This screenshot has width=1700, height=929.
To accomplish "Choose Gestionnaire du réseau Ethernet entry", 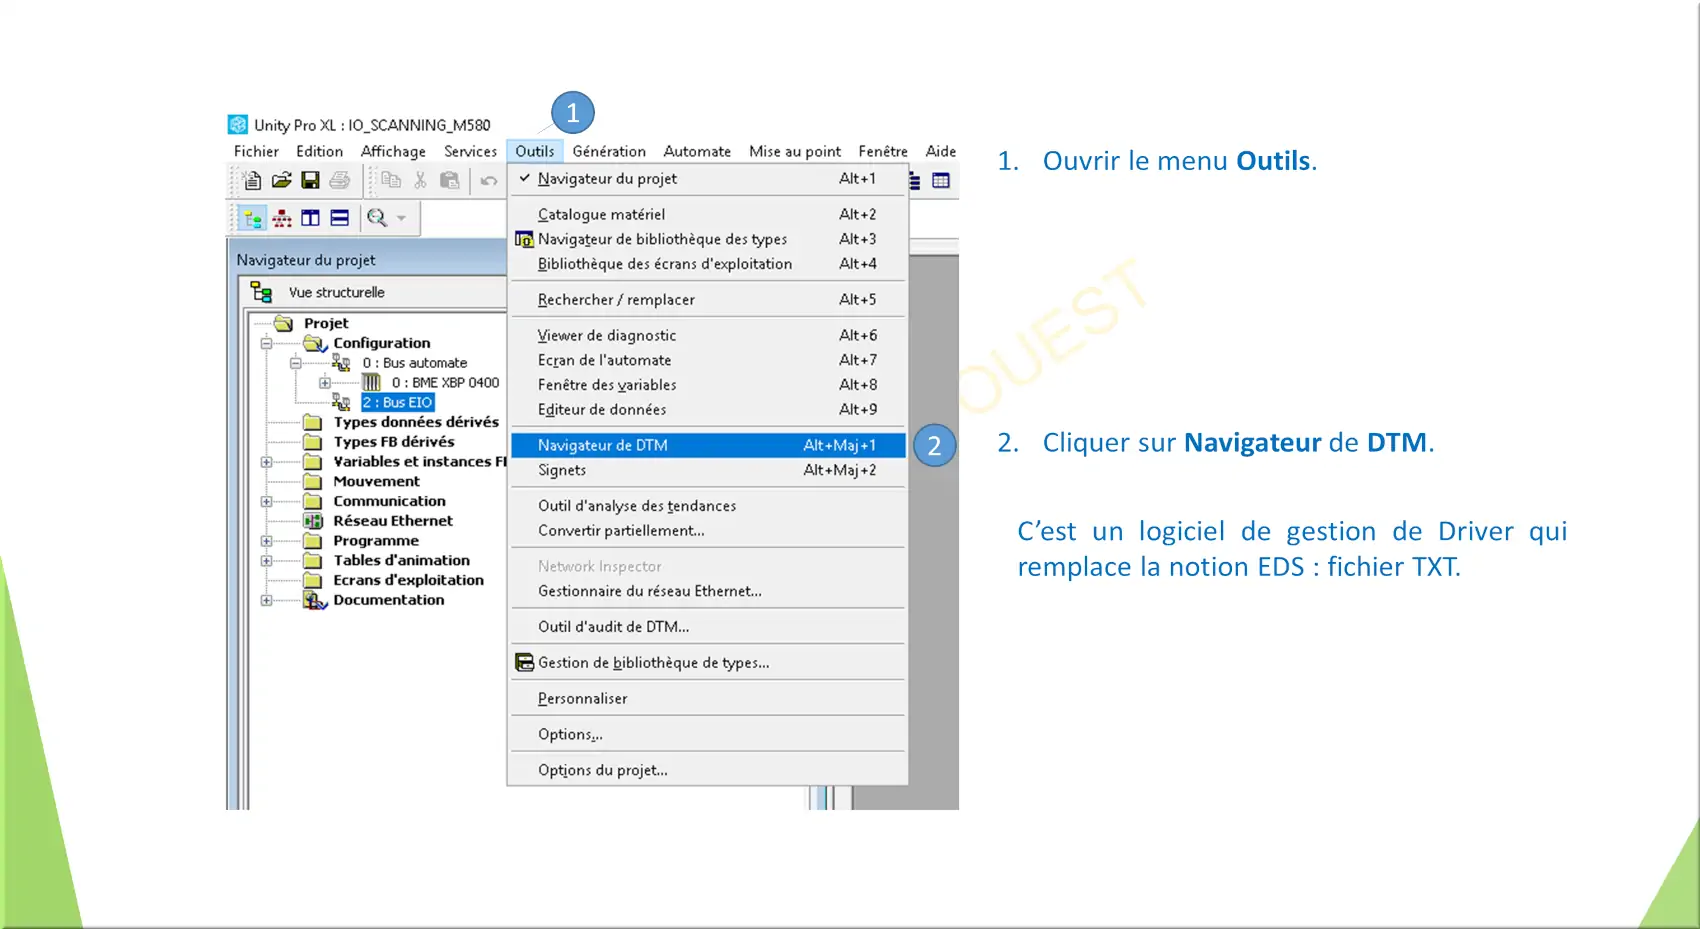I will pyautogui.click(x=708, y=591).
